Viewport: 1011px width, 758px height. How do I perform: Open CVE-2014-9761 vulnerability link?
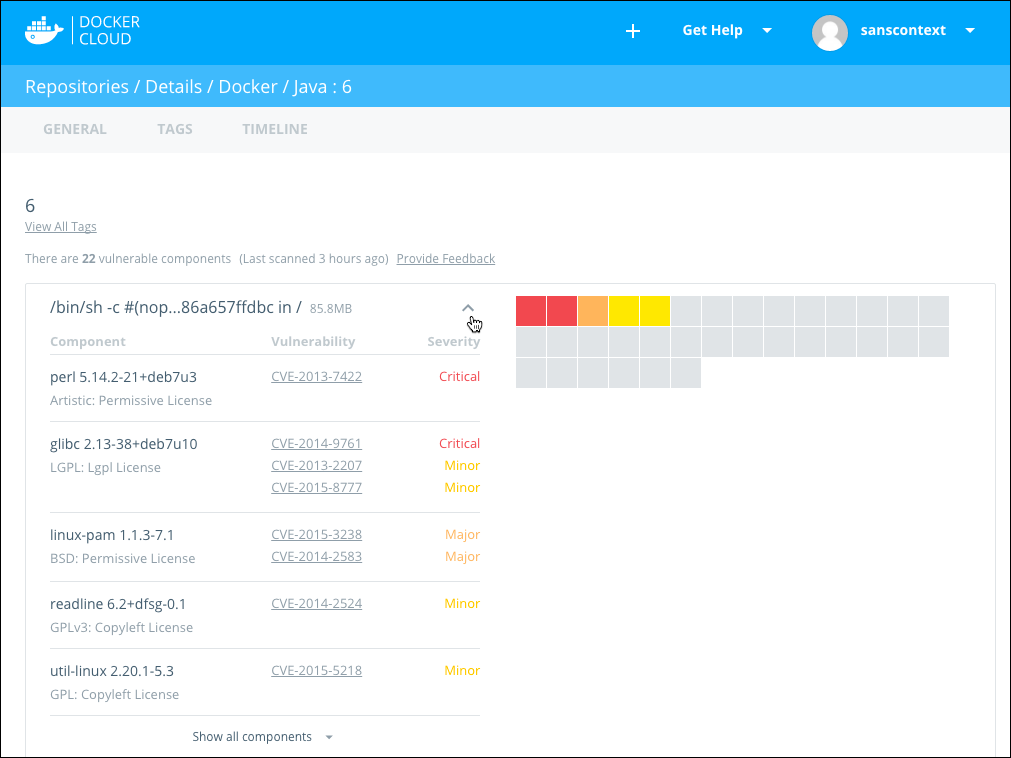click(316, 444)
